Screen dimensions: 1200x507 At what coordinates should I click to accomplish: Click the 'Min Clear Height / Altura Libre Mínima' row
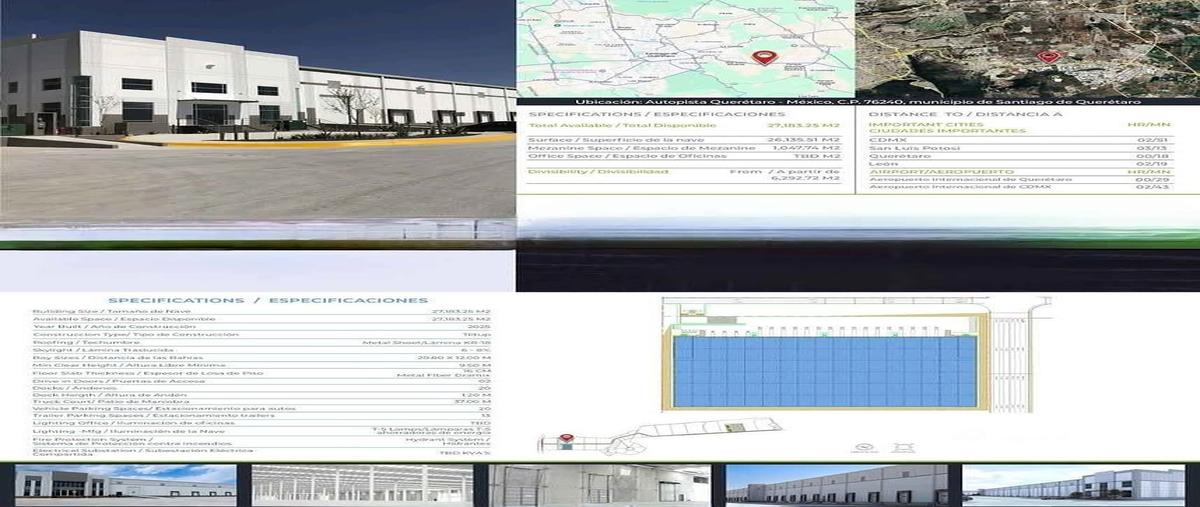pos(262,365)
